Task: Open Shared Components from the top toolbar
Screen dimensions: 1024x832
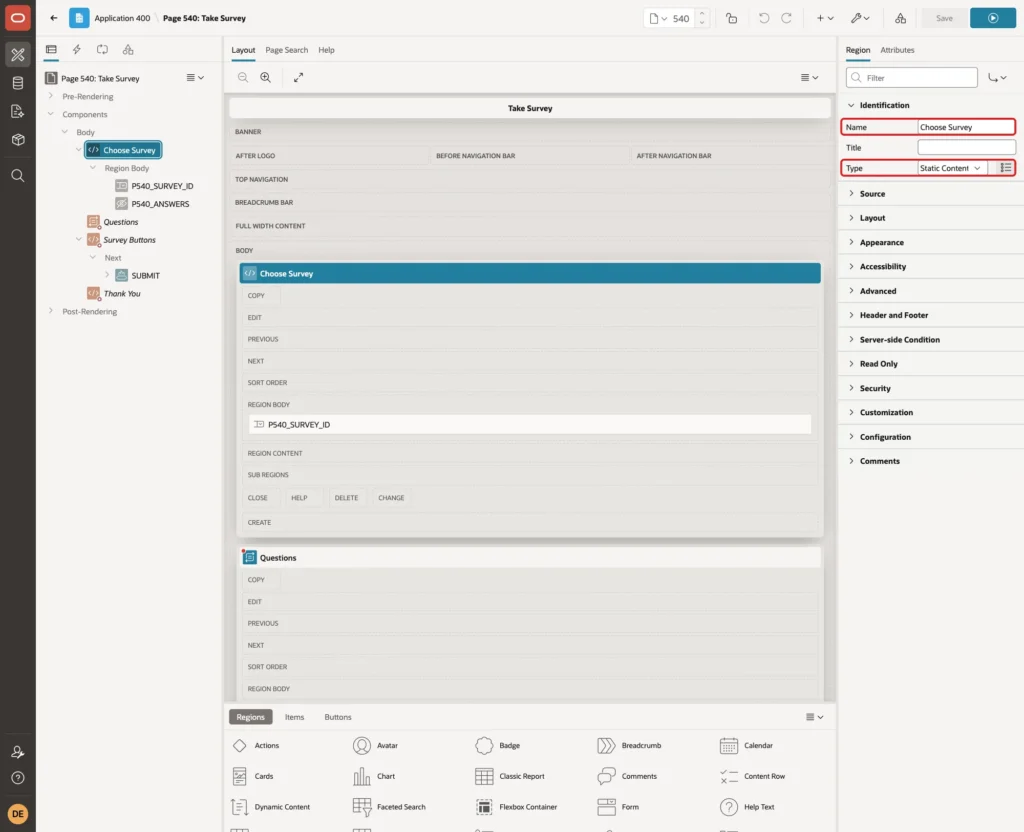Action: click(x=901, y=18)
